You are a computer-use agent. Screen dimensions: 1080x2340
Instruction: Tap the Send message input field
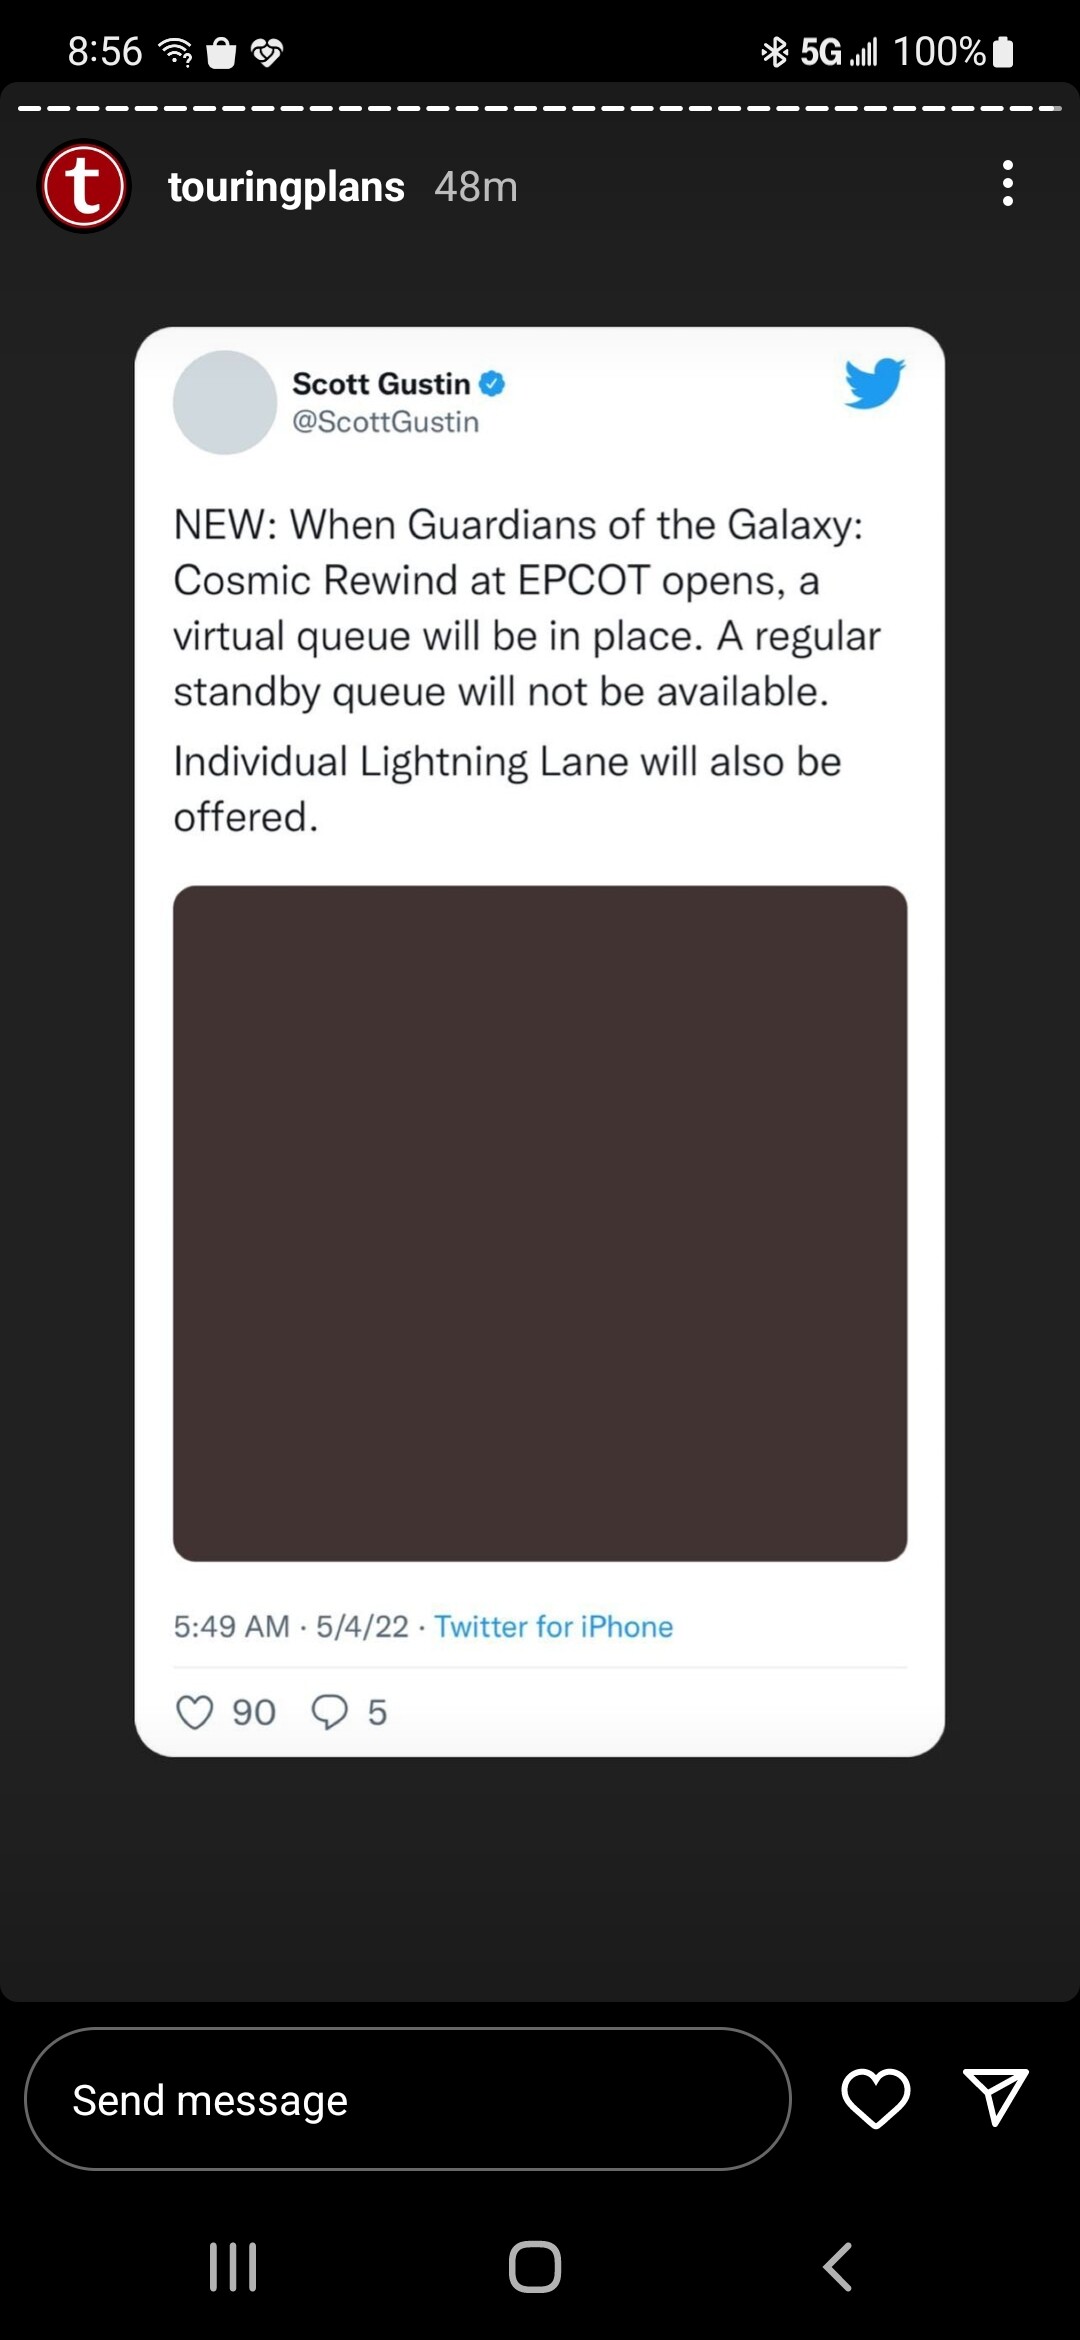[x=407, y=2099]
